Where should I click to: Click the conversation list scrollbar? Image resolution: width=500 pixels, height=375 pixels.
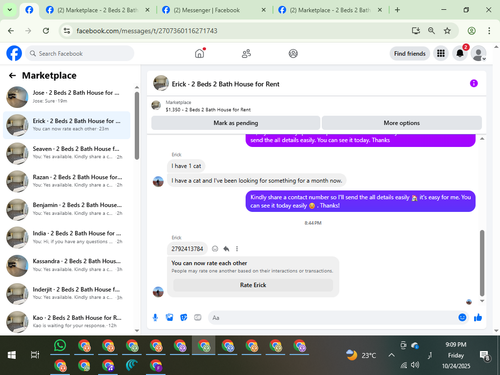coord(137,126)
